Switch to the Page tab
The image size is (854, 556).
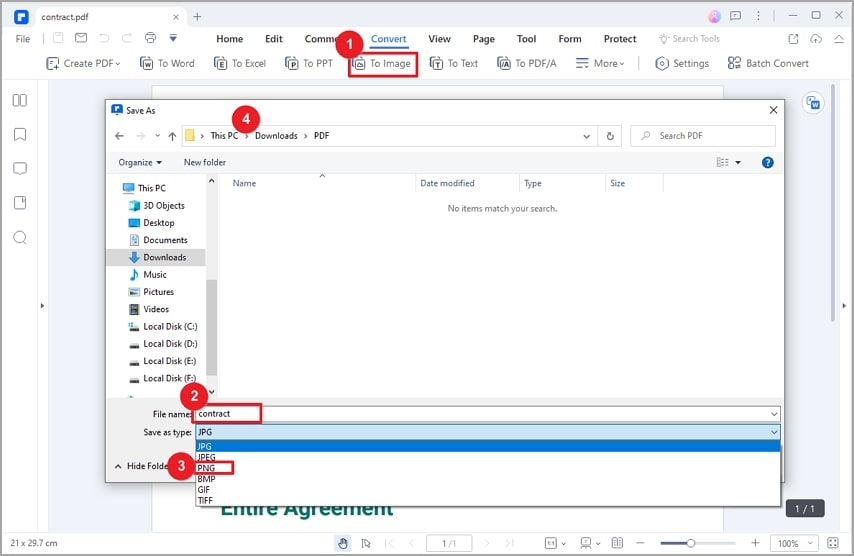click(484, 39)
